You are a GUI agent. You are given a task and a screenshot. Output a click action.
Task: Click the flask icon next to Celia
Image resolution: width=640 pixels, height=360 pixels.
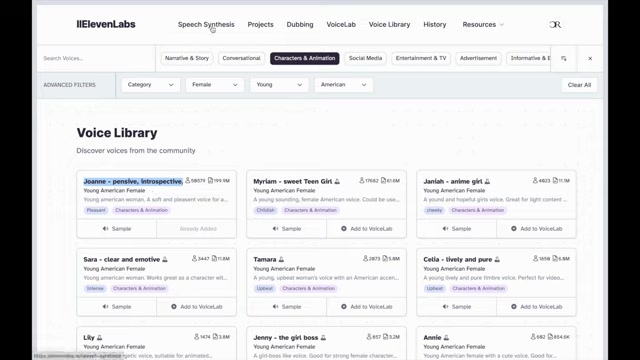pyautogui.click(x=497, y=259)
